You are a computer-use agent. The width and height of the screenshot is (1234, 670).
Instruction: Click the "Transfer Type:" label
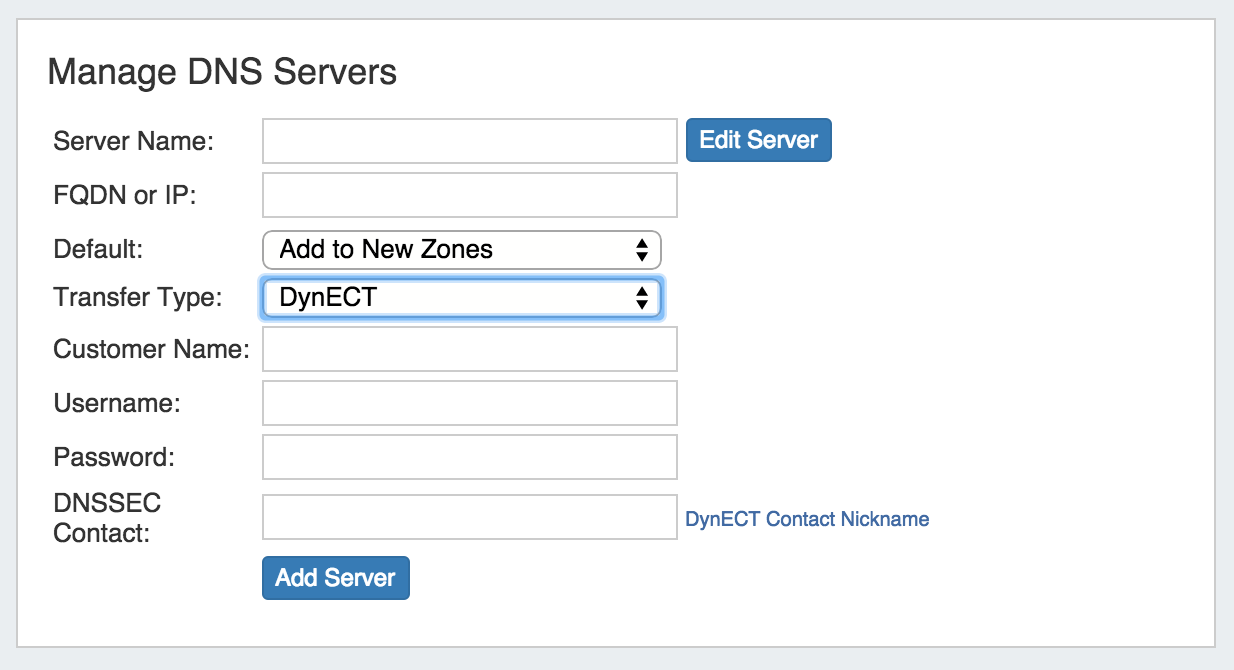[138, 297]
